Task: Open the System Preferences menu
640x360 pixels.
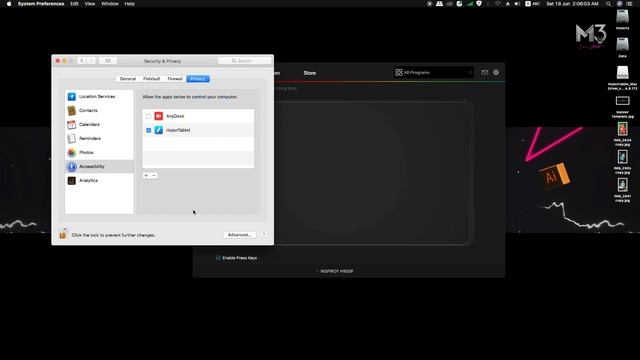Action: [x=41, y=4]
